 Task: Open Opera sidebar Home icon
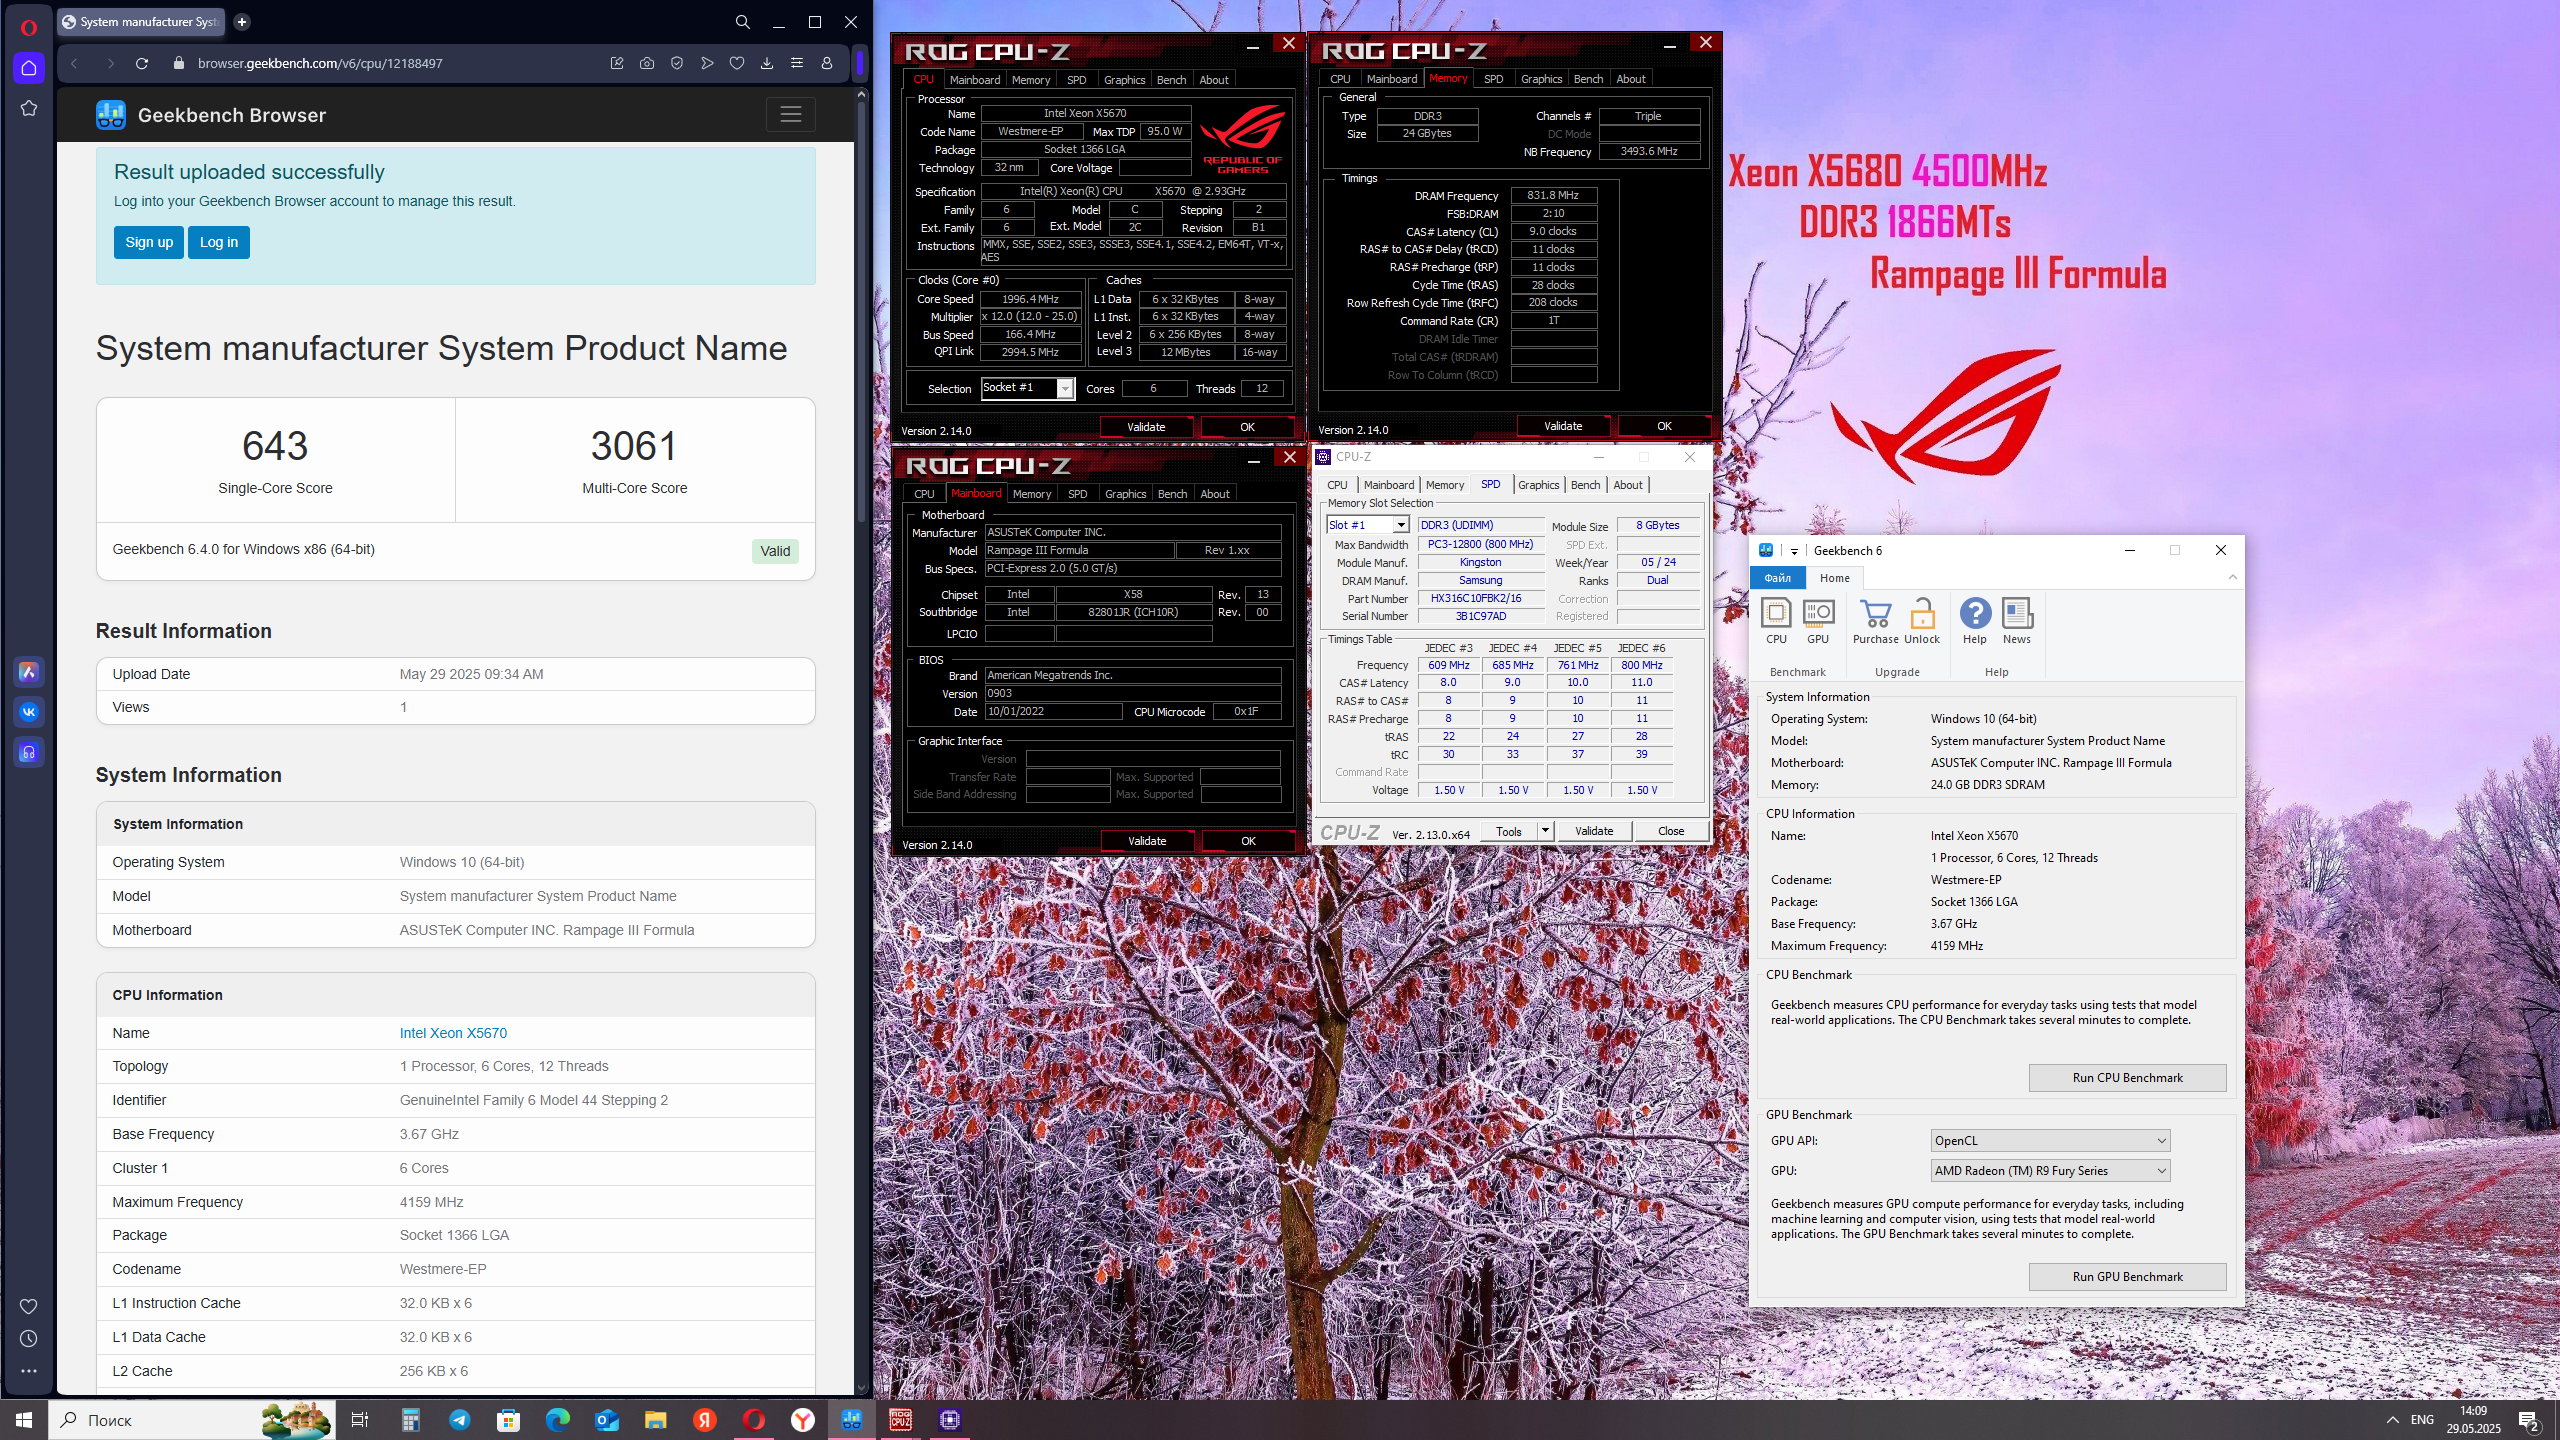tap(29, 68)
